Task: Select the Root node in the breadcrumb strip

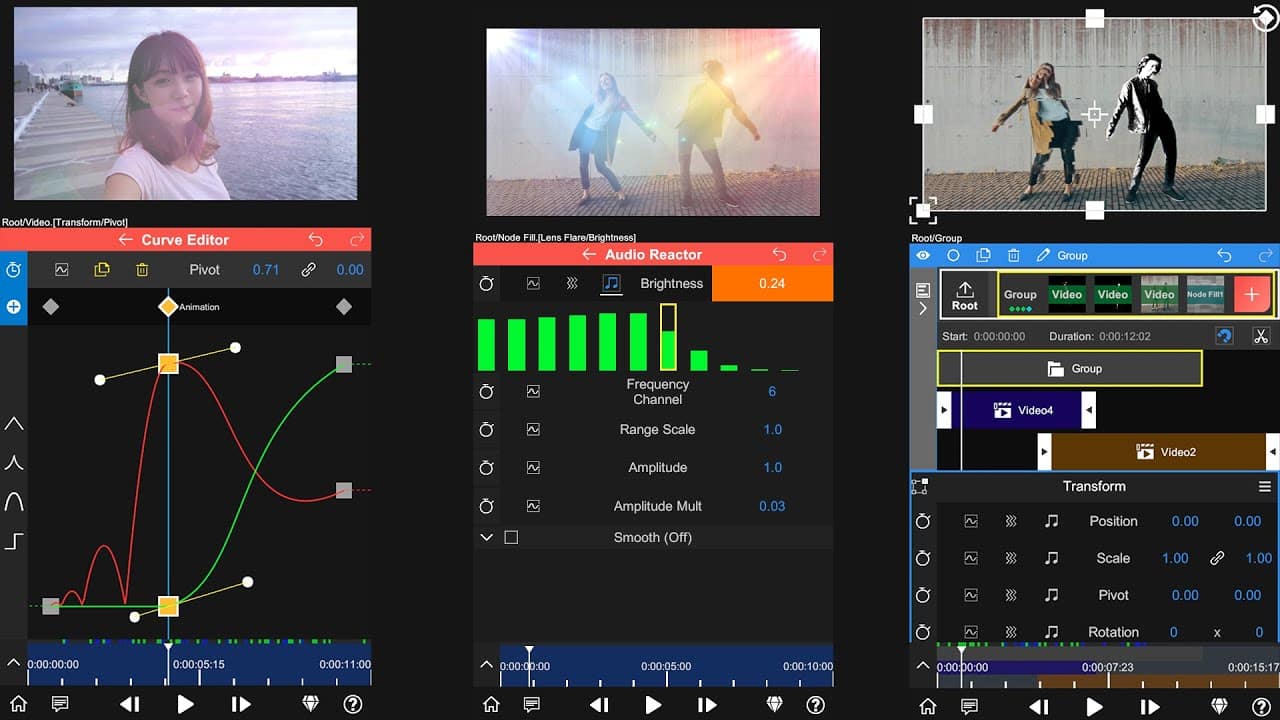Action: 966,293
